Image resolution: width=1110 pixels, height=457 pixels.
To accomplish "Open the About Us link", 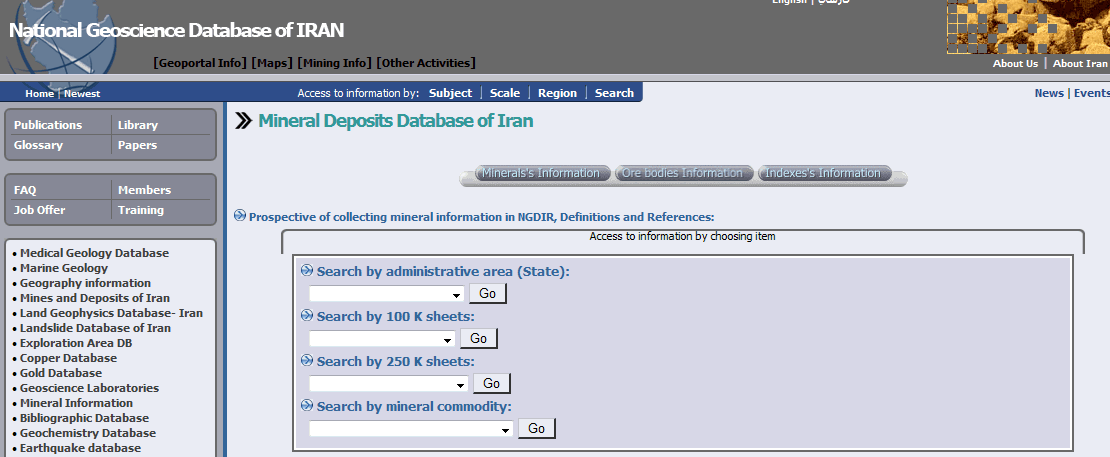I will (x=1015, y=63).
